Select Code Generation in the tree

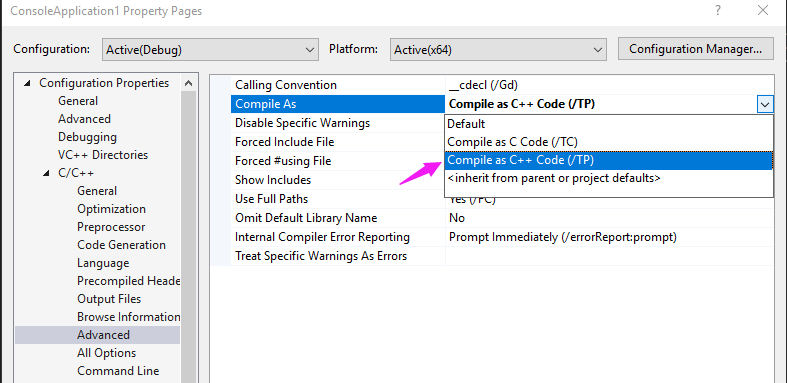click(121, 245)
